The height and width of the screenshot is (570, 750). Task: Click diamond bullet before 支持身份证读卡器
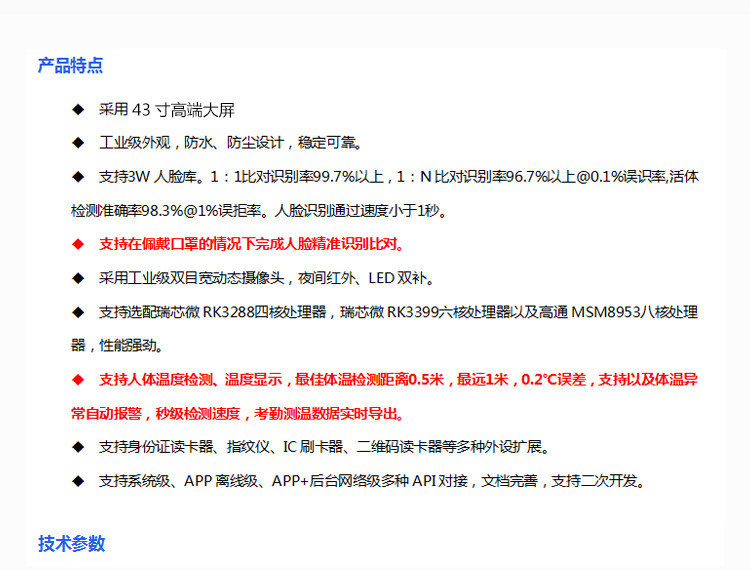[78, 447]
